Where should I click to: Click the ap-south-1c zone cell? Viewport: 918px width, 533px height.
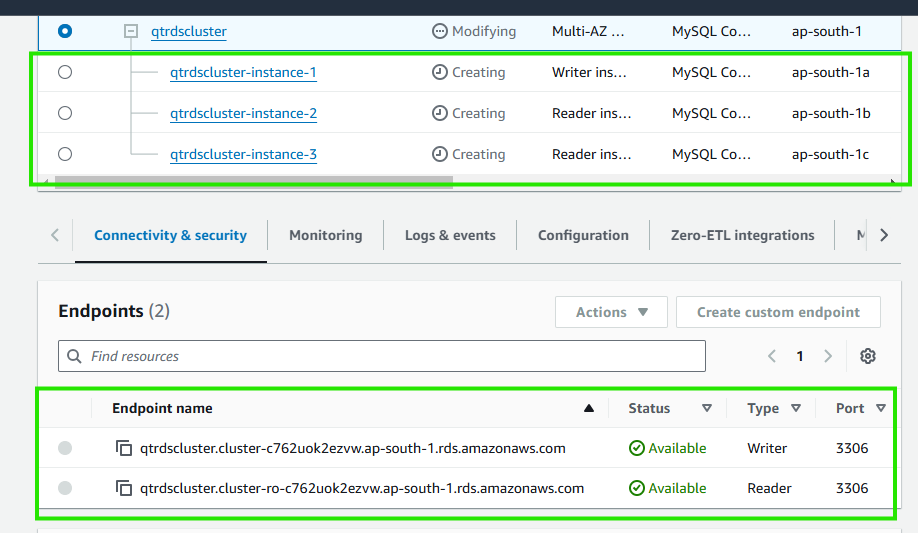pos(830,154)
